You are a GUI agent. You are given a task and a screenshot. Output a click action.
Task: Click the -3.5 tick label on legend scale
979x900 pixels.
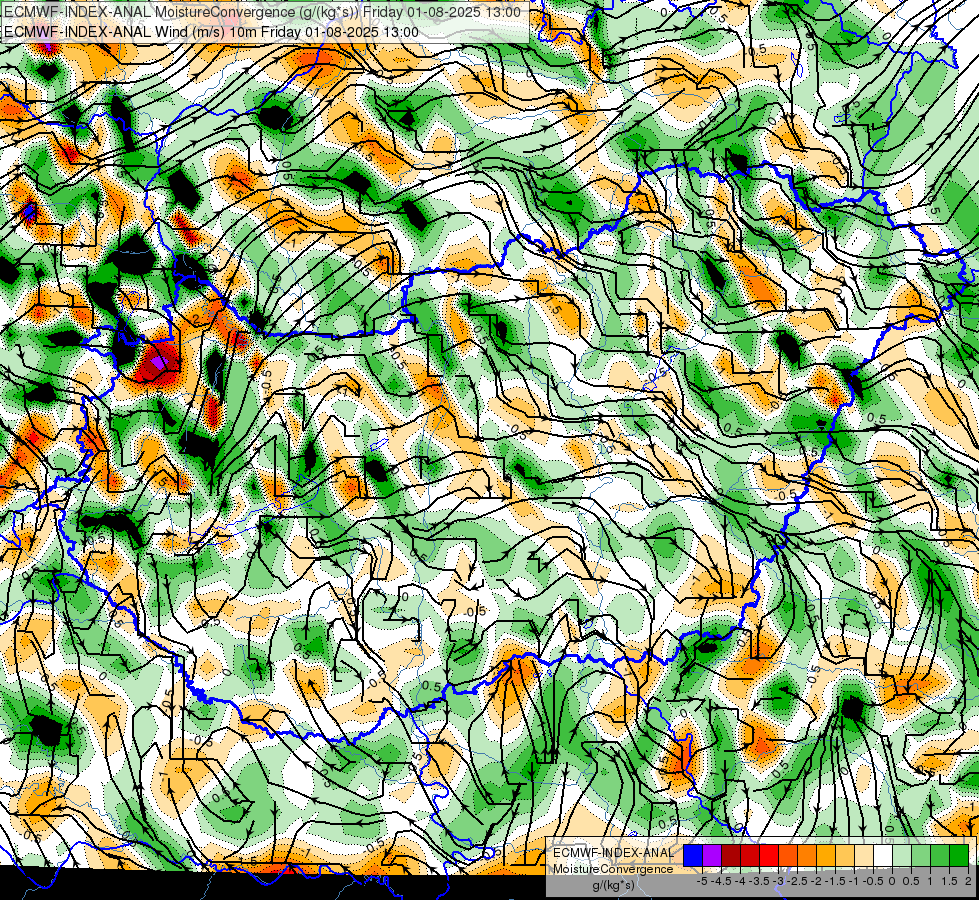click(x=760, y=881)
